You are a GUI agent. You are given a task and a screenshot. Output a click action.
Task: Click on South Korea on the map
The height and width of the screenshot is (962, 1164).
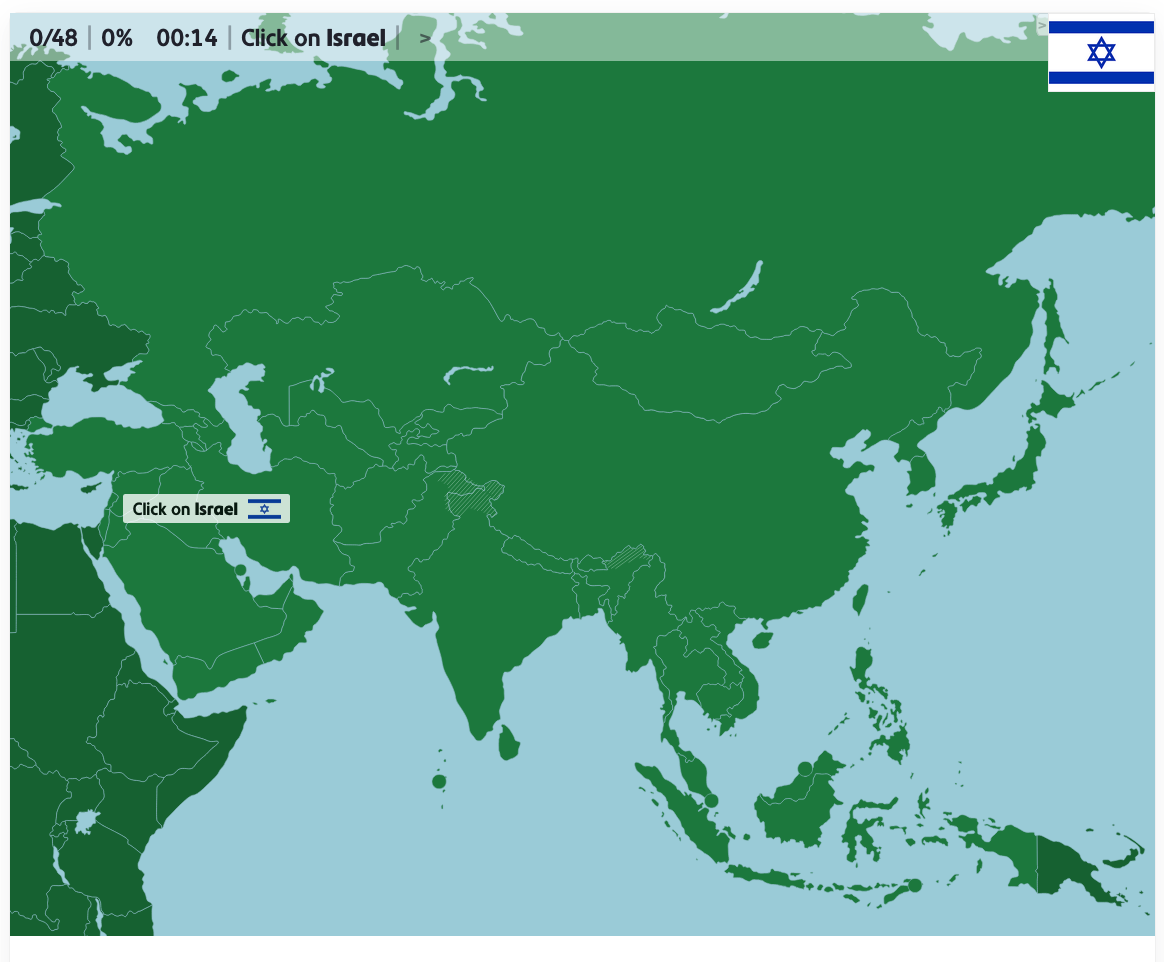pyautogui.click(x=921, y=475)
